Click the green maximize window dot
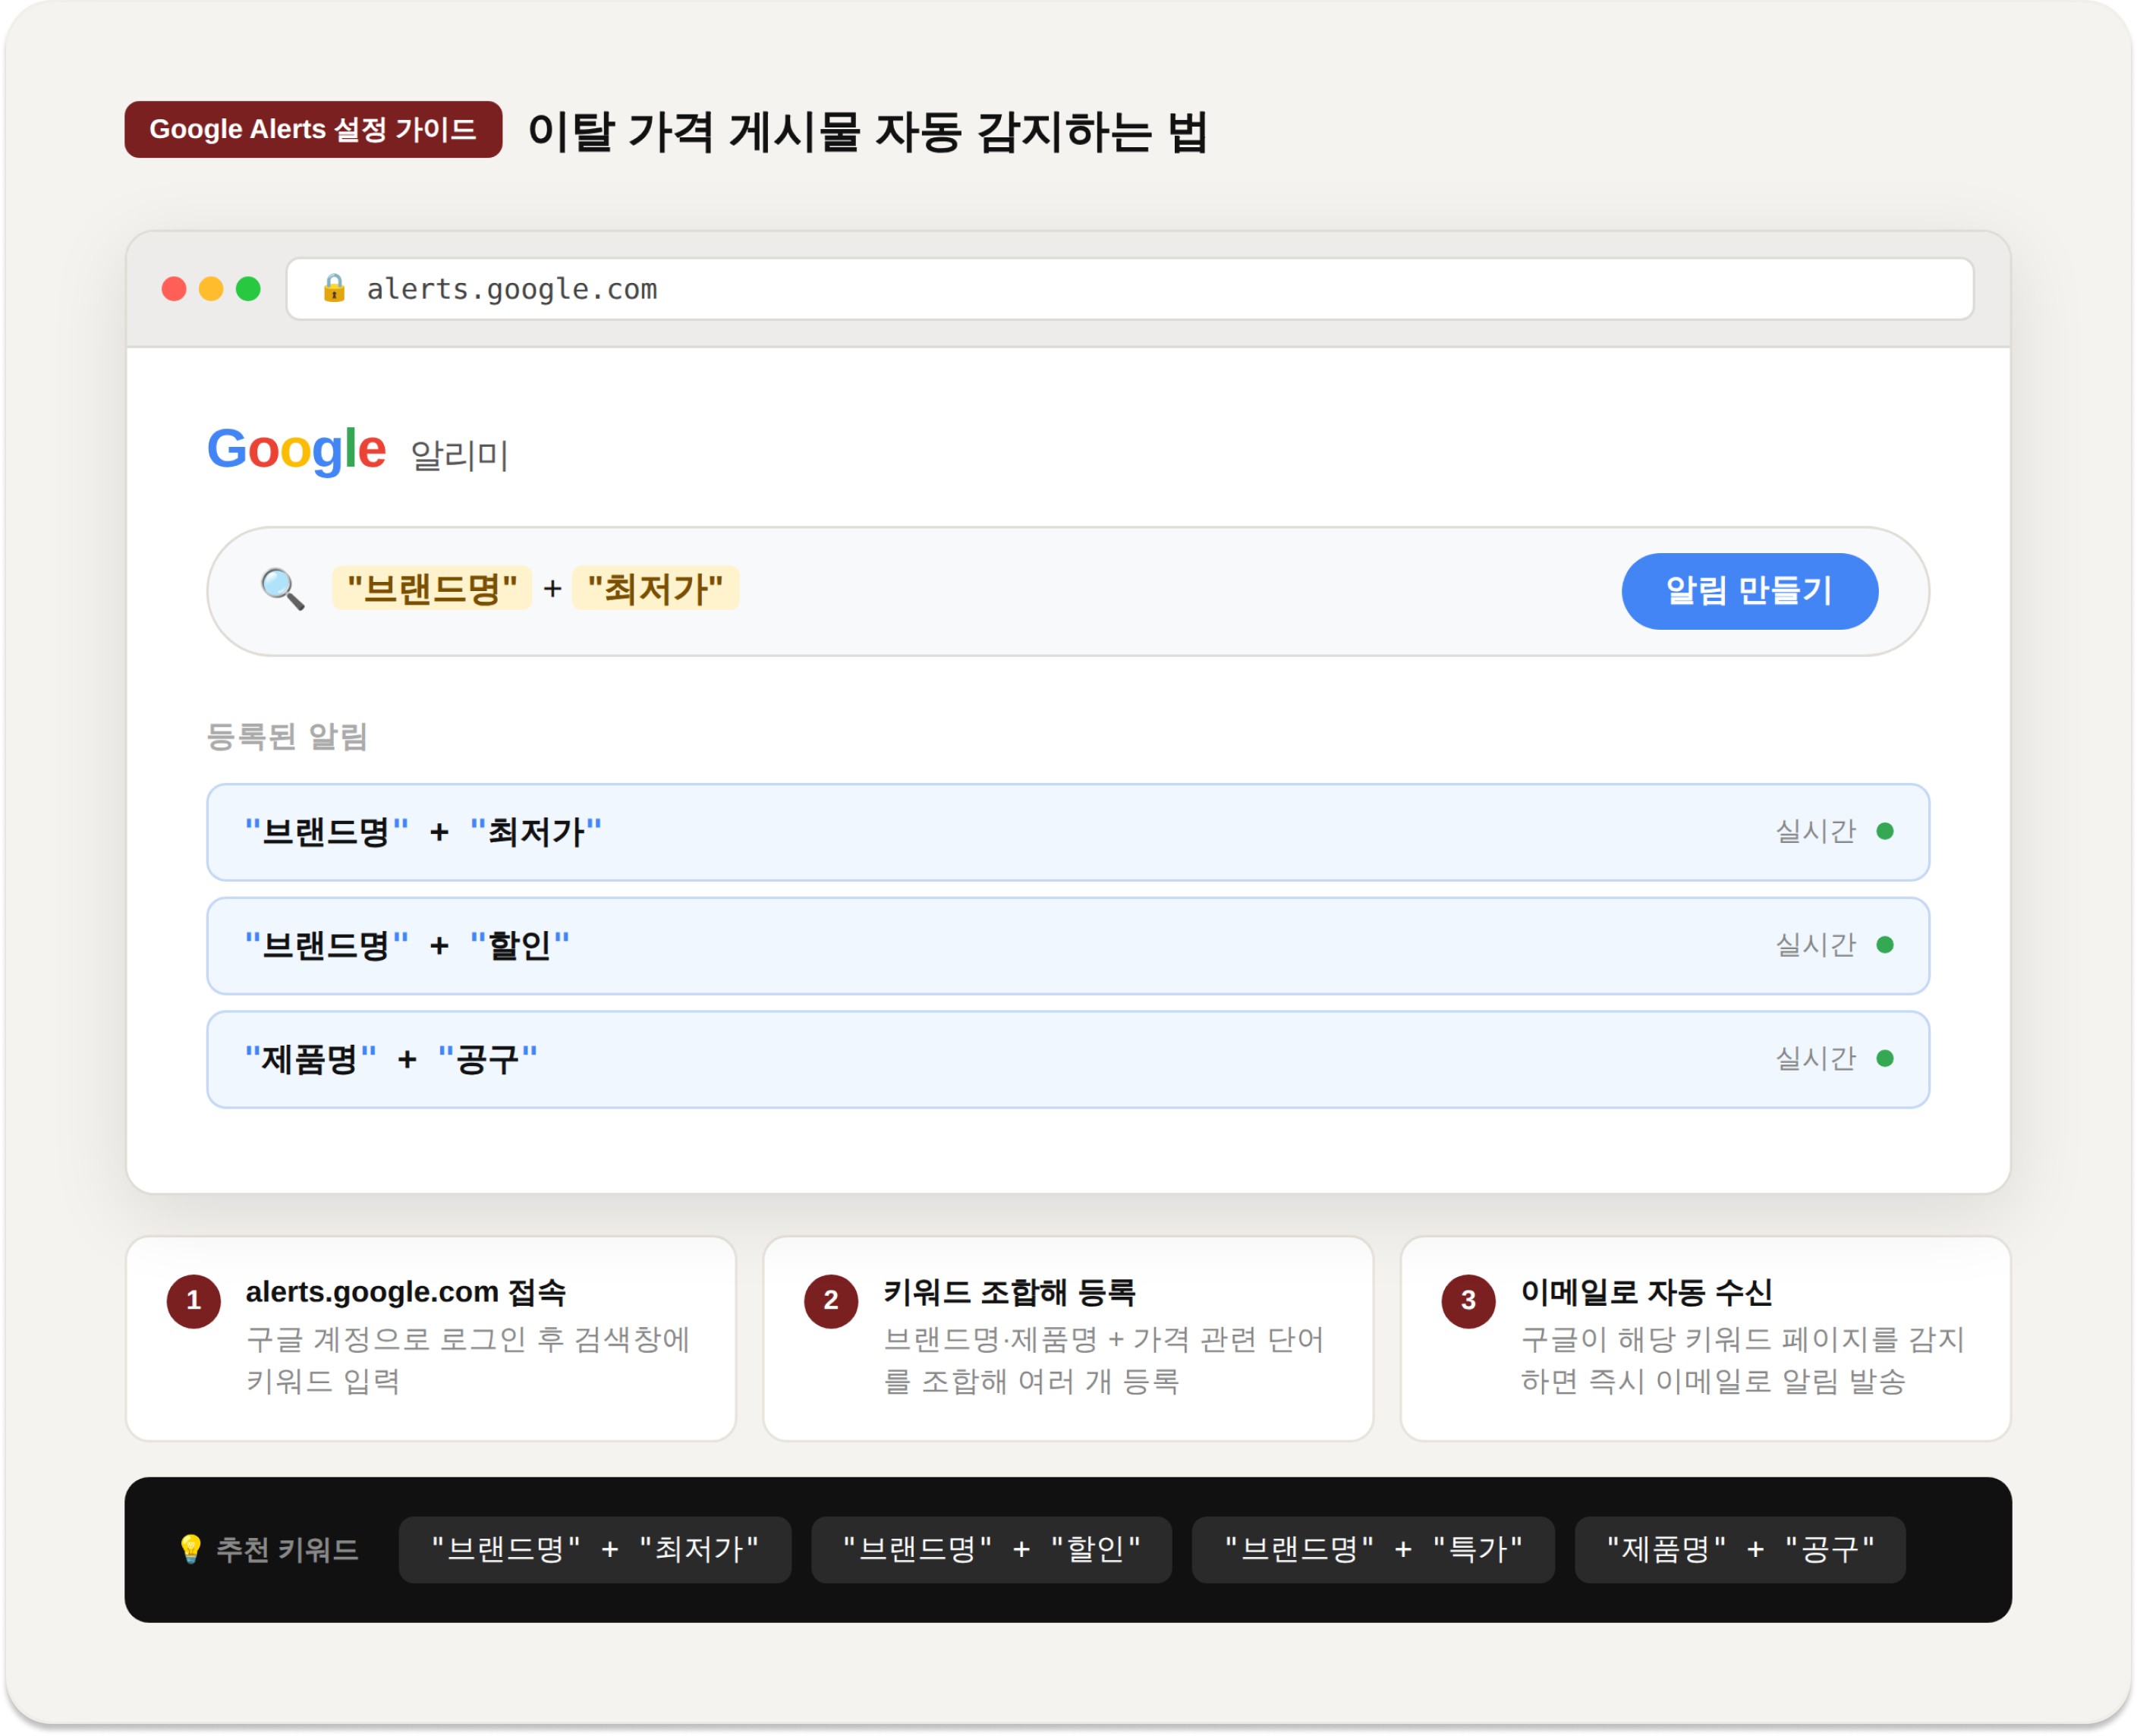The height and width of the screenshot is (1736, 2137). click(248, 289)
